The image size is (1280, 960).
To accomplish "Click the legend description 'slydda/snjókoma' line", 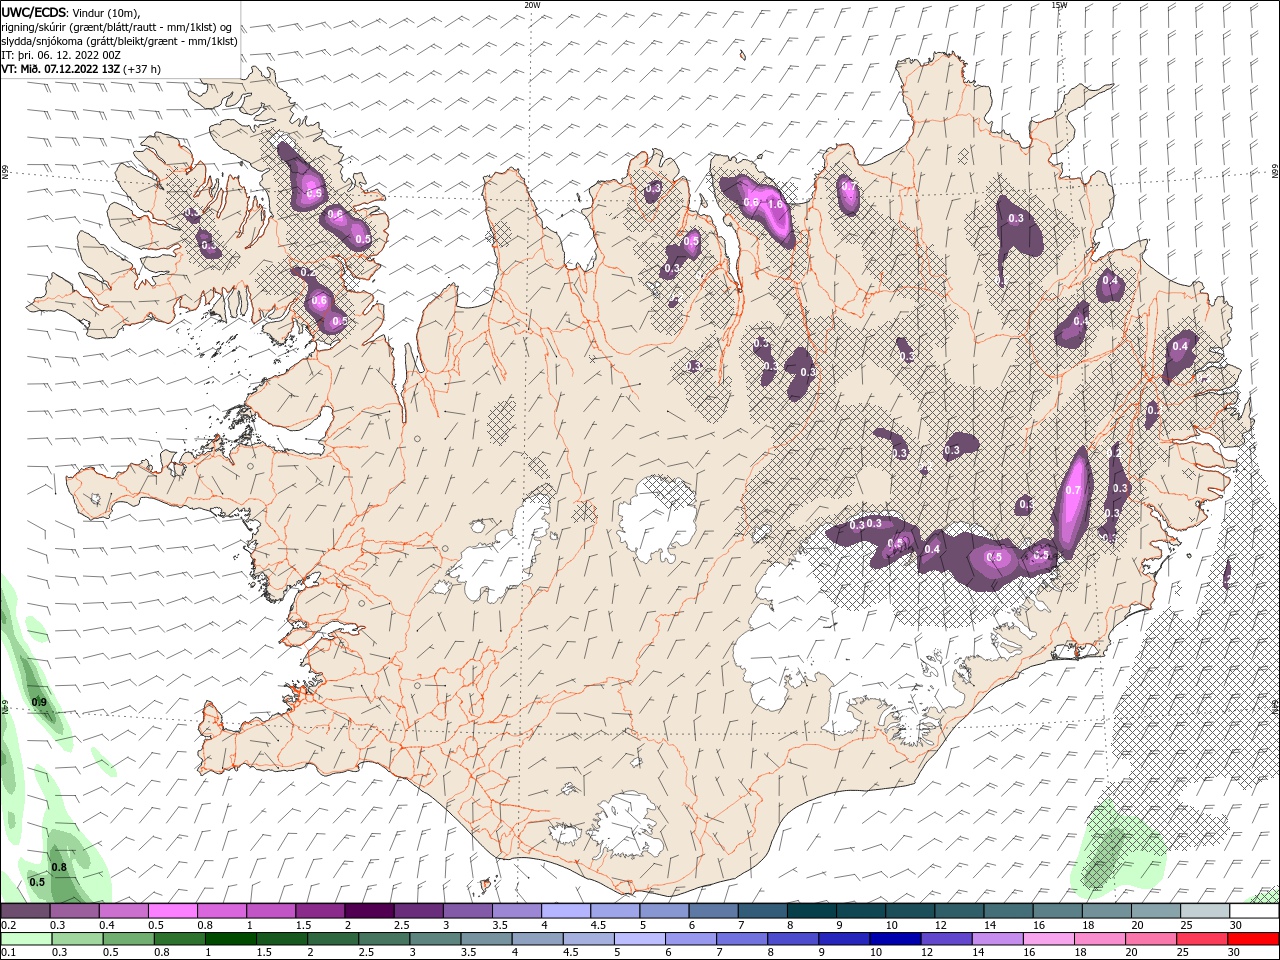I will (x=119, y=41).
